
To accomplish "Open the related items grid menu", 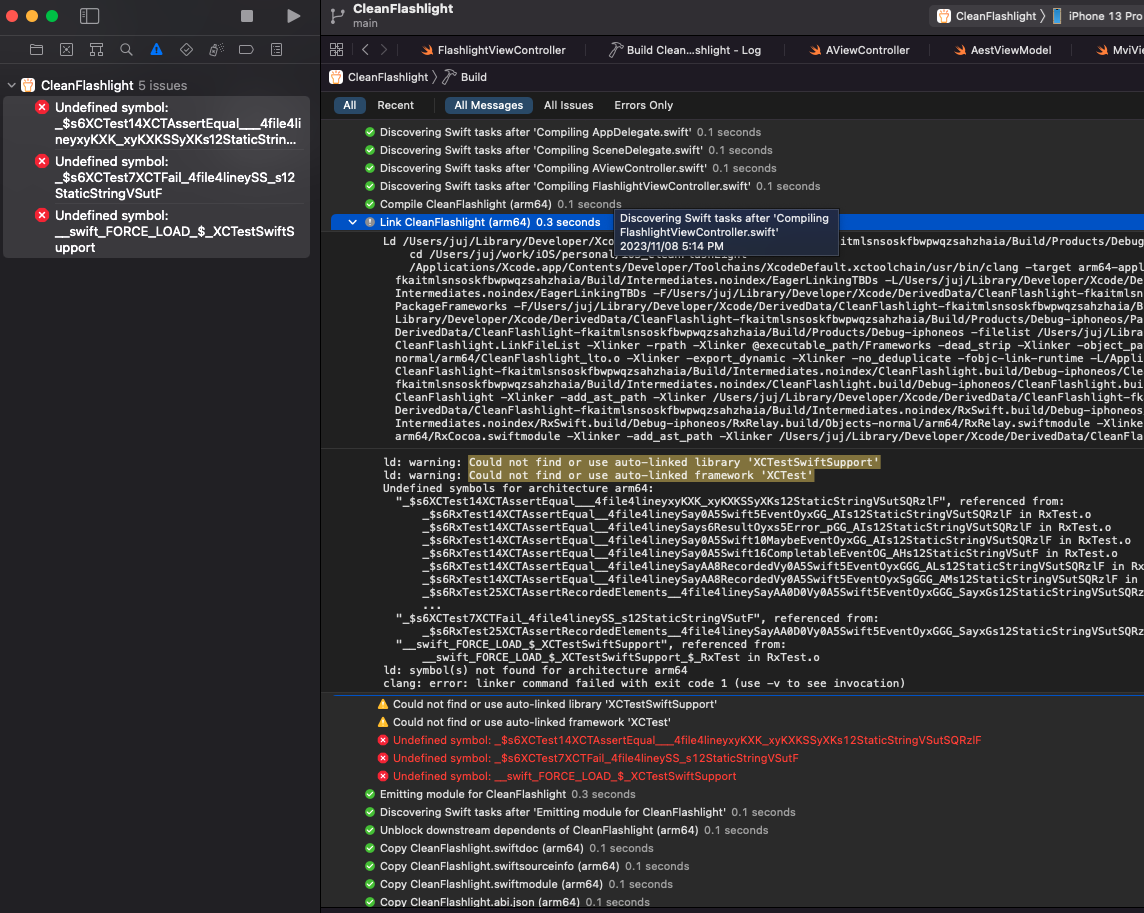I will (x=336, y=50).
